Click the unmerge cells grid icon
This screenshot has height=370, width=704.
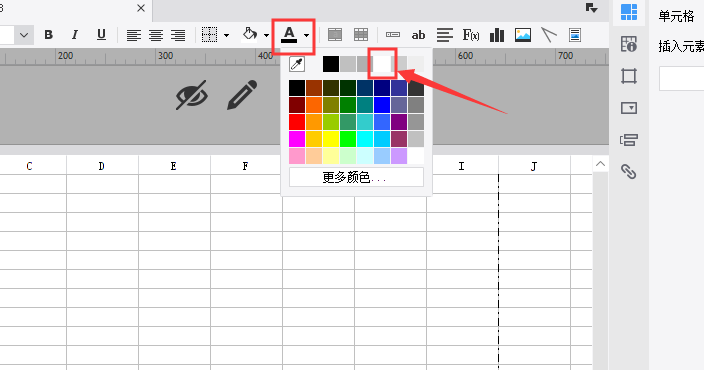(361, 35)
